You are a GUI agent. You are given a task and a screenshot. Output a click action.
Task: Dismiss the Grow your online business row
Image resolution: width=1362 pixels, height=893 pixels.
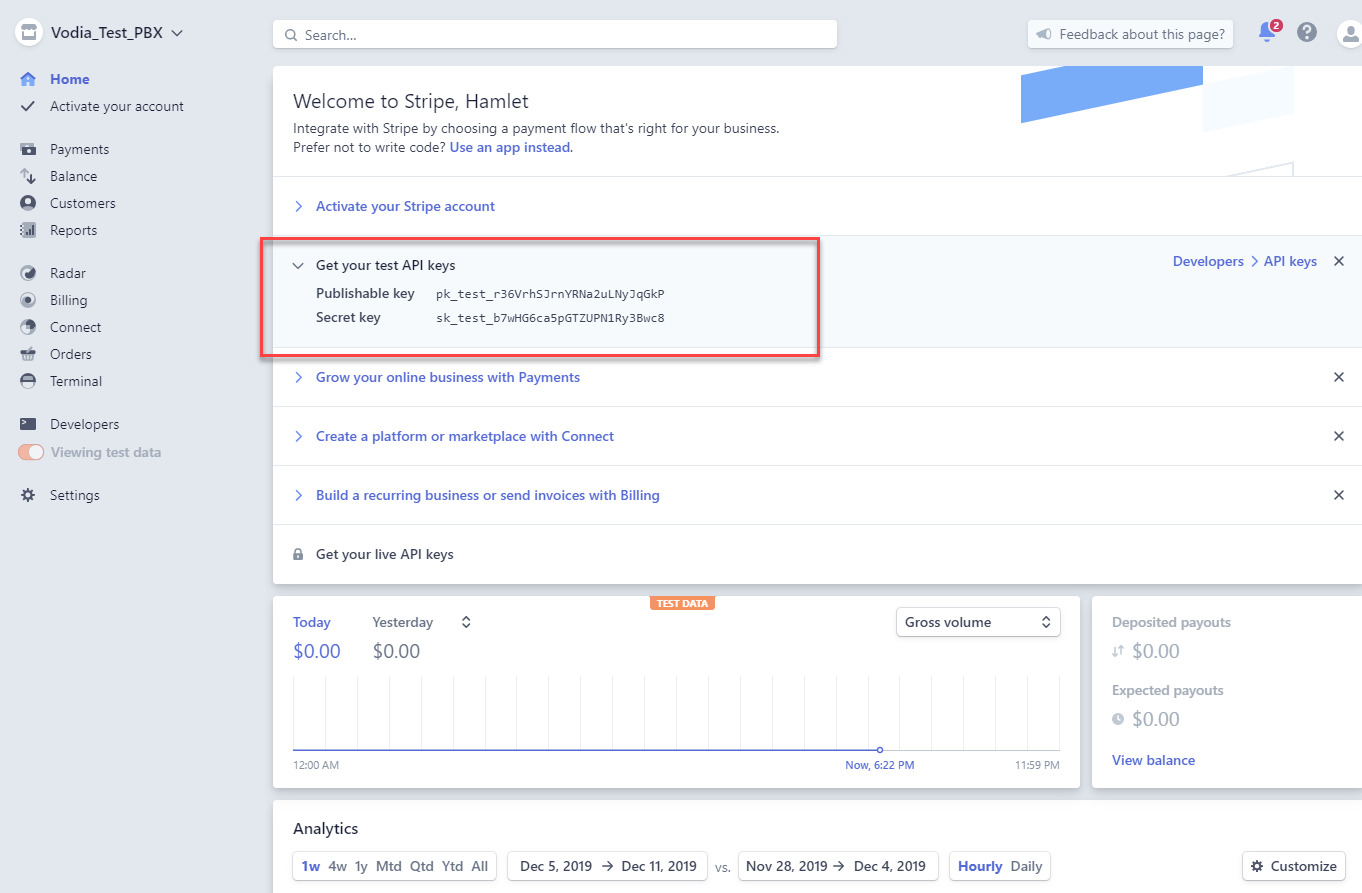coord(1339,377)
